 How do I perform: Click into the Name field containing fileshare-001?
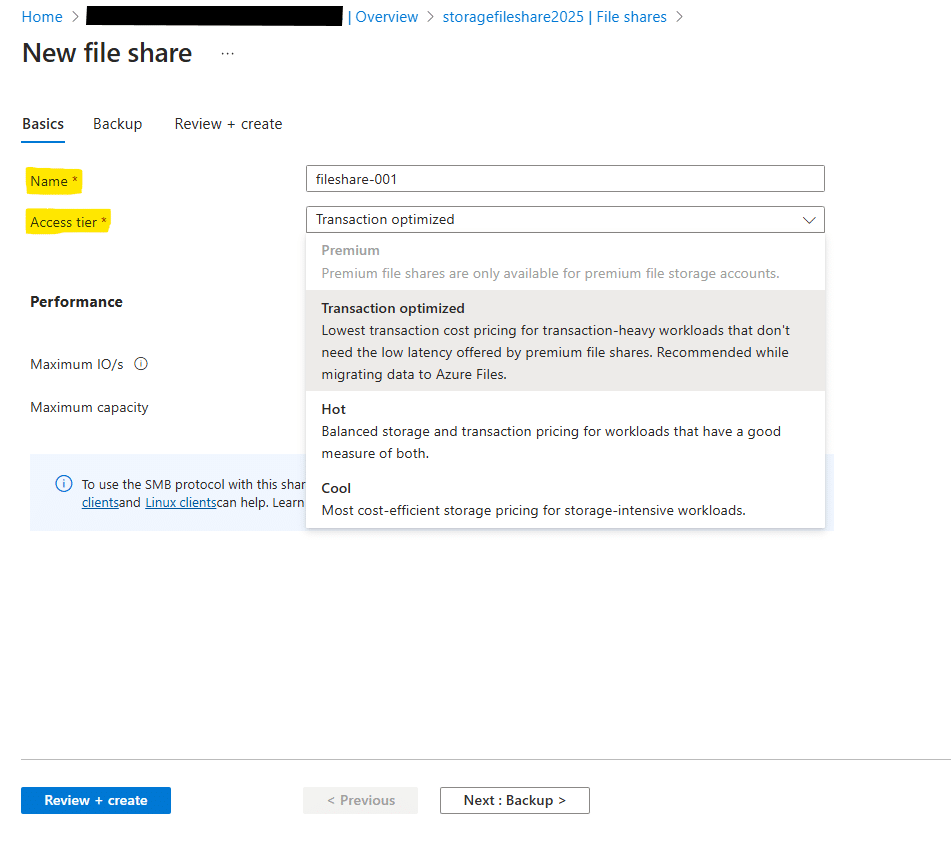[x=565, y=179]
